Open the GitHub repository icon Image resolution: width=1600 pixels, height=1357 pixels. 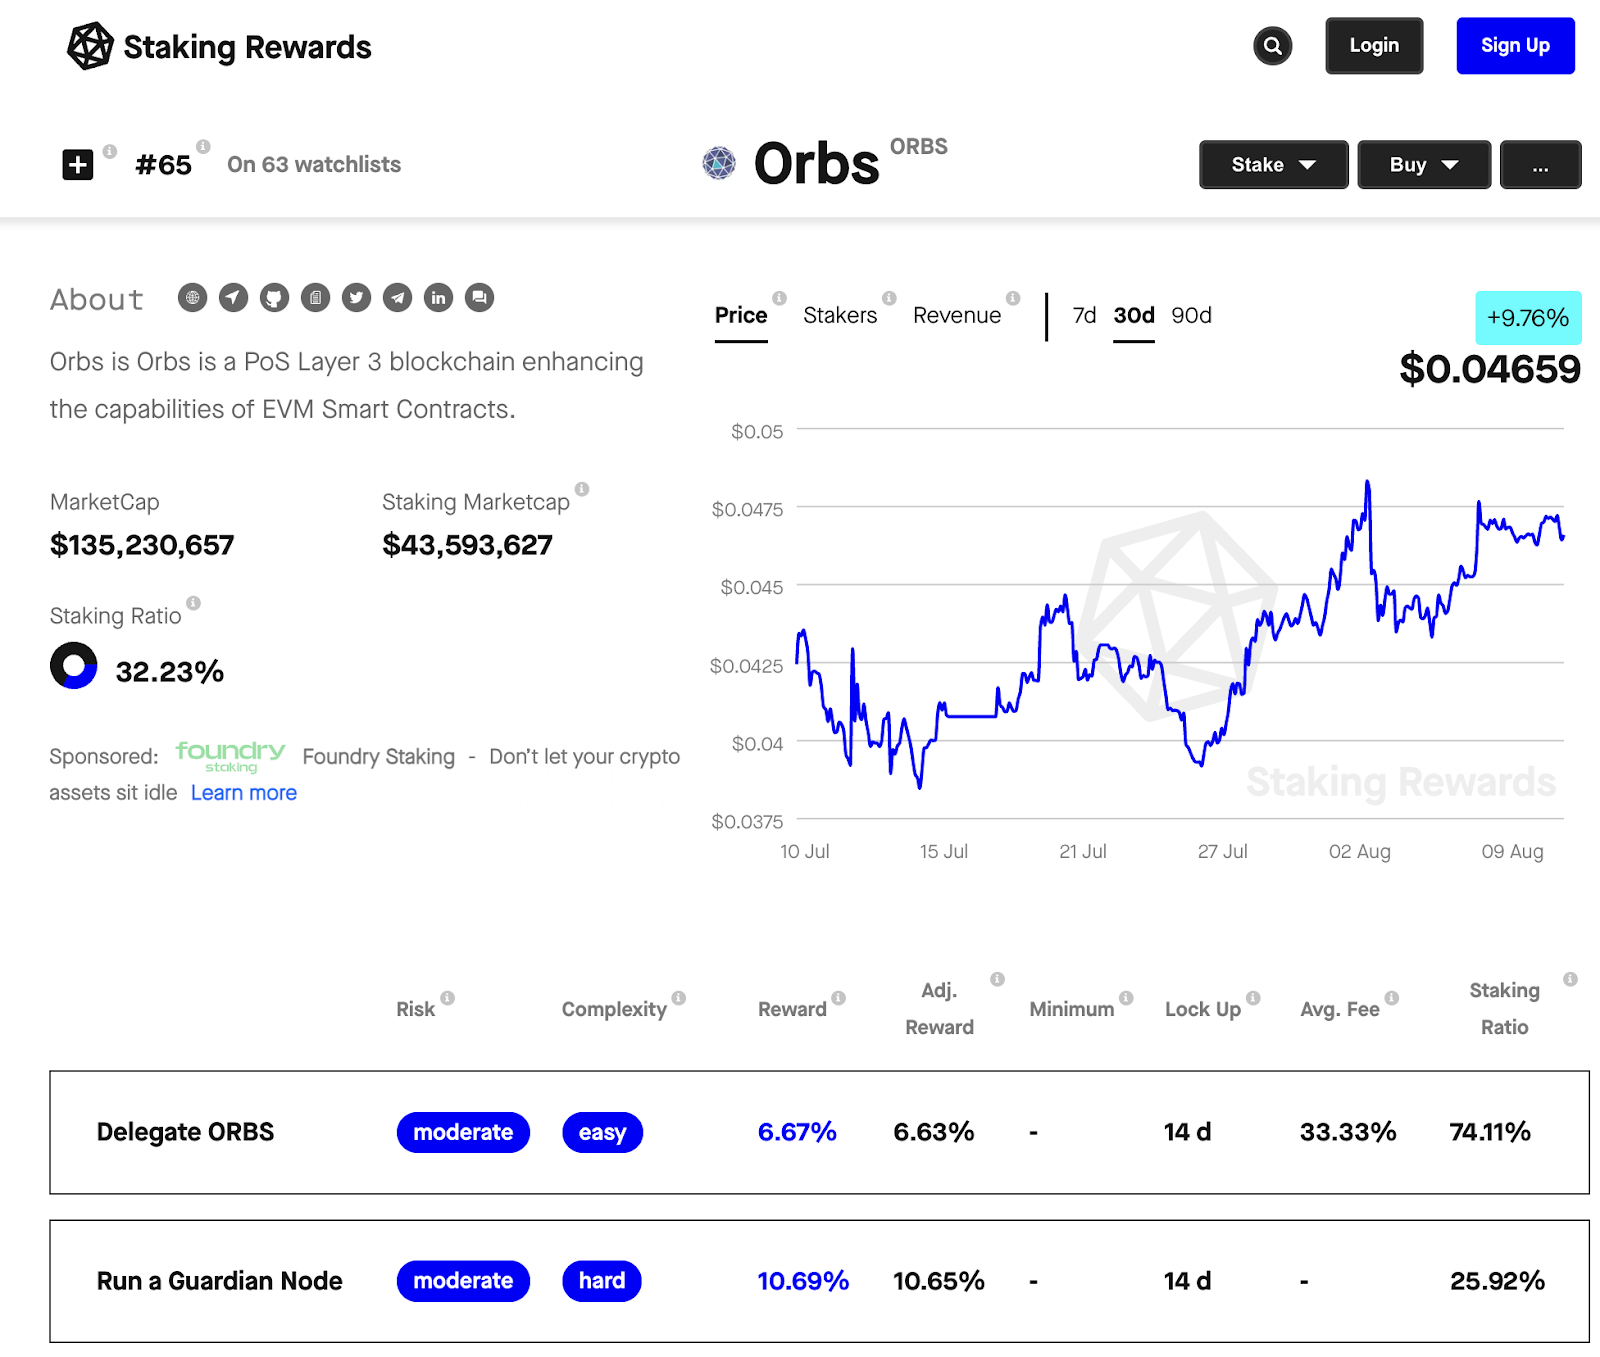[x=274, y=297]
